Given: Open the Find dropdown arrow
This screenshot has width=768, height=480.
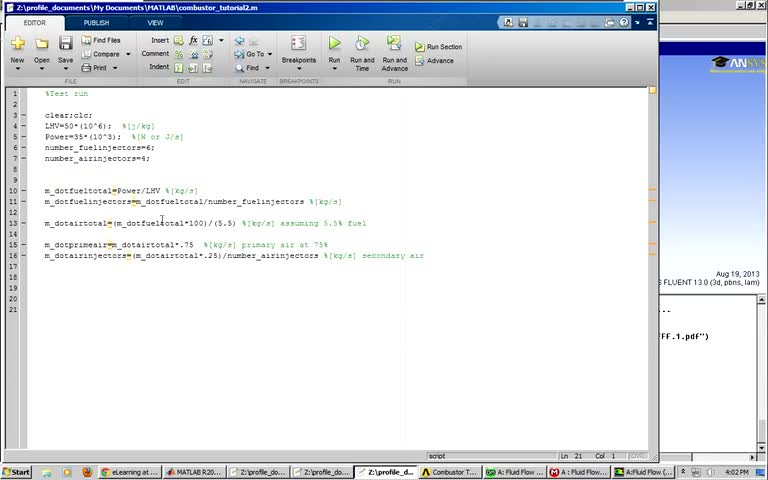Looking at the screenshot, I should pos(267,68).
